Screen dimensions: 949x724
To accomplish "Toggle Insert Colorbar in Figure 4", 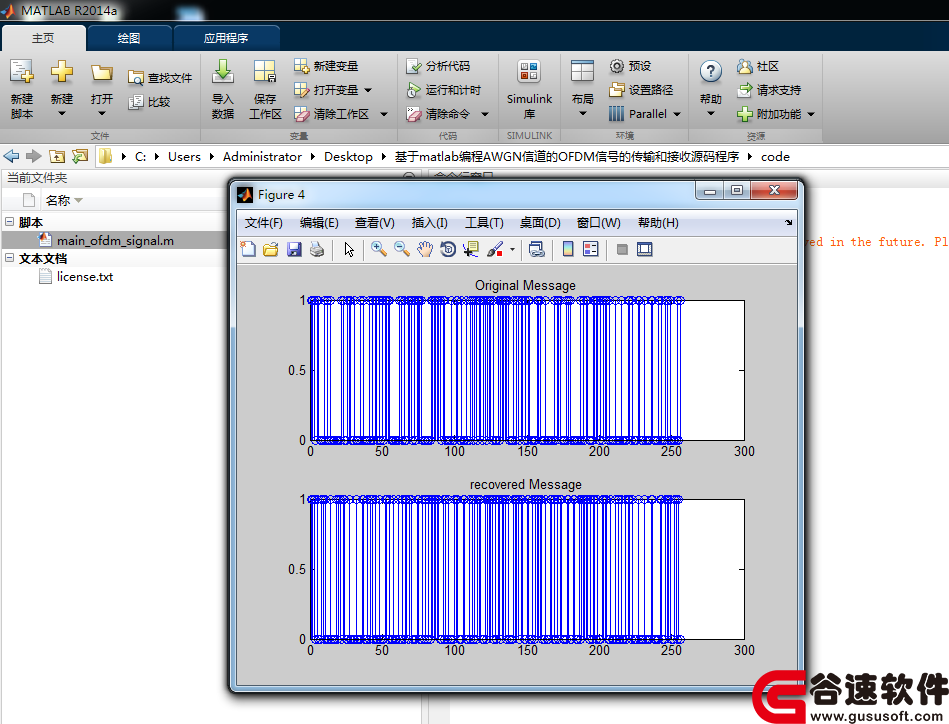I will 568,249.
